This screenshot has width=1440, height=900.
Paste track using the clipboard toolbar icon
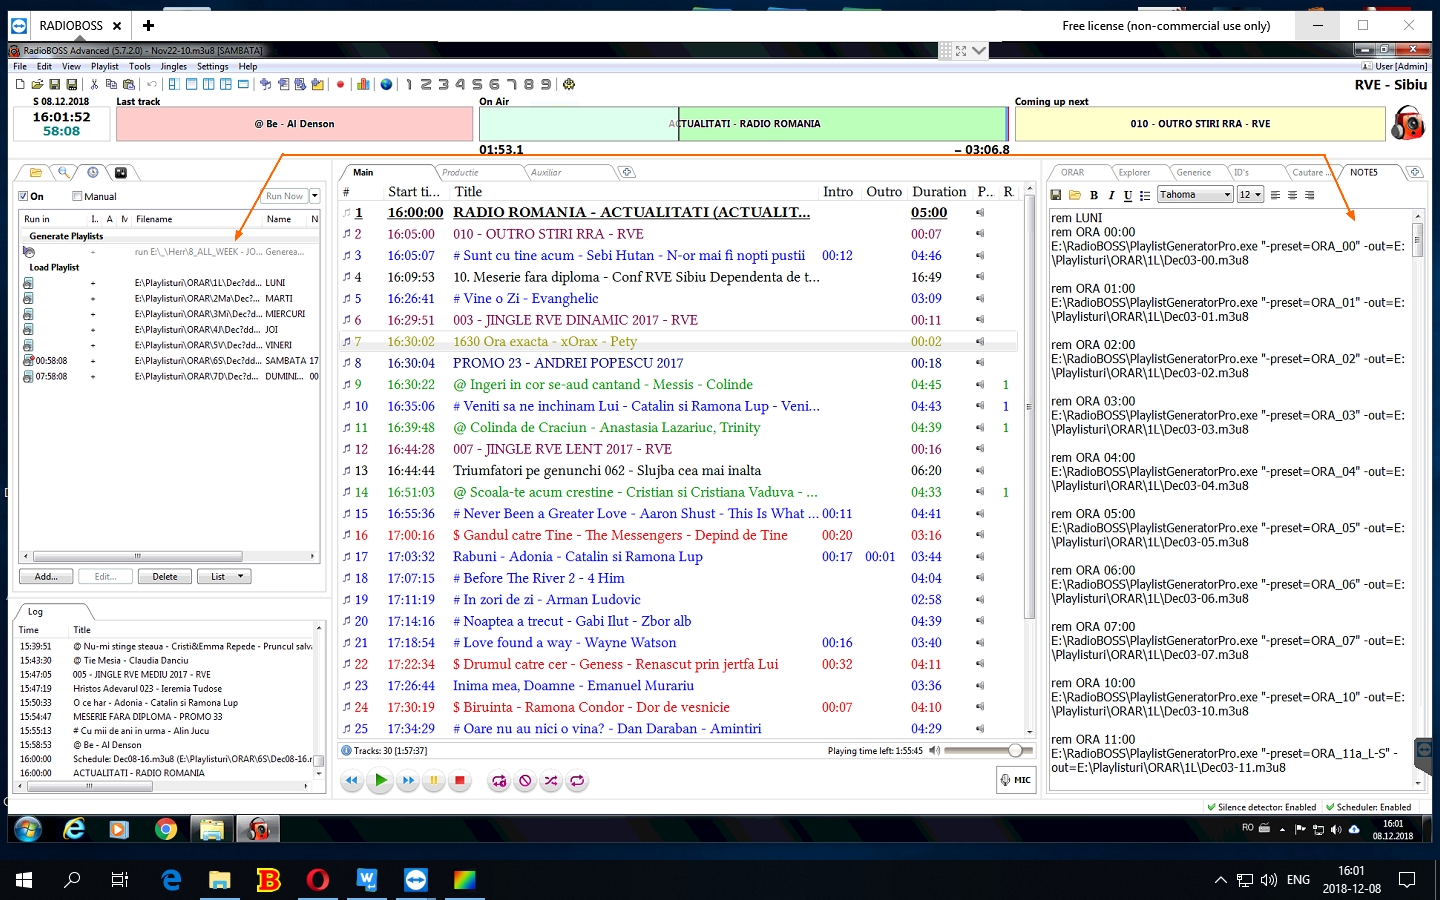point(128,85)
